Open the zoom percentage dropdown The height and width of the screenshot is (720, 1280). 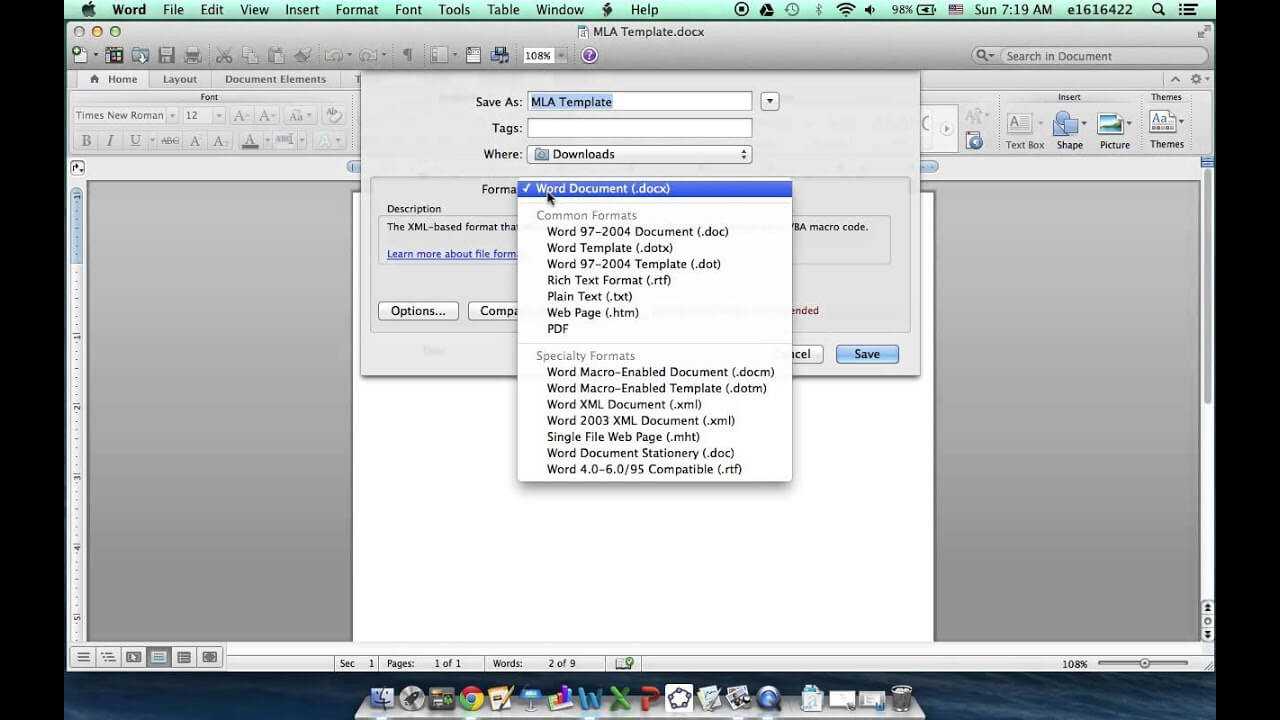point(561,56)
